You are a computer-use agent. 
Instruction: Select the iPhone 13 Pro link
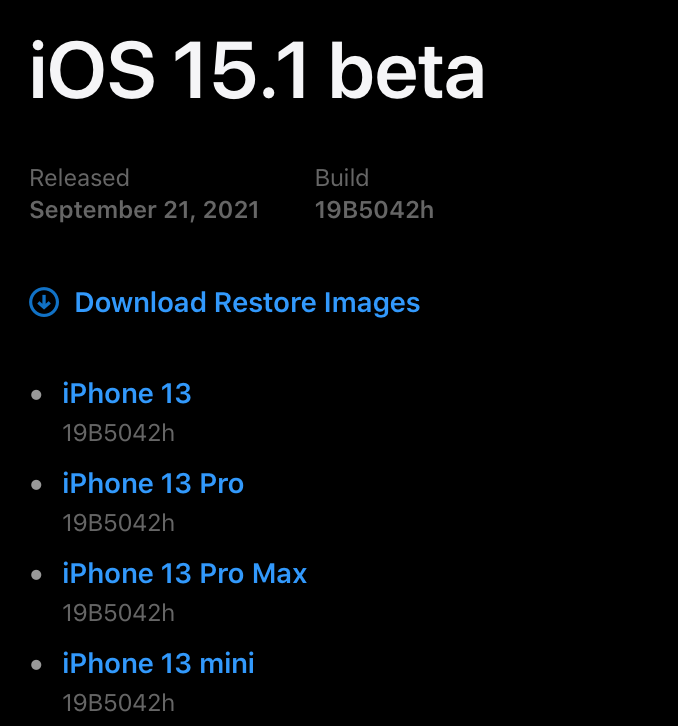pos(153,483)
